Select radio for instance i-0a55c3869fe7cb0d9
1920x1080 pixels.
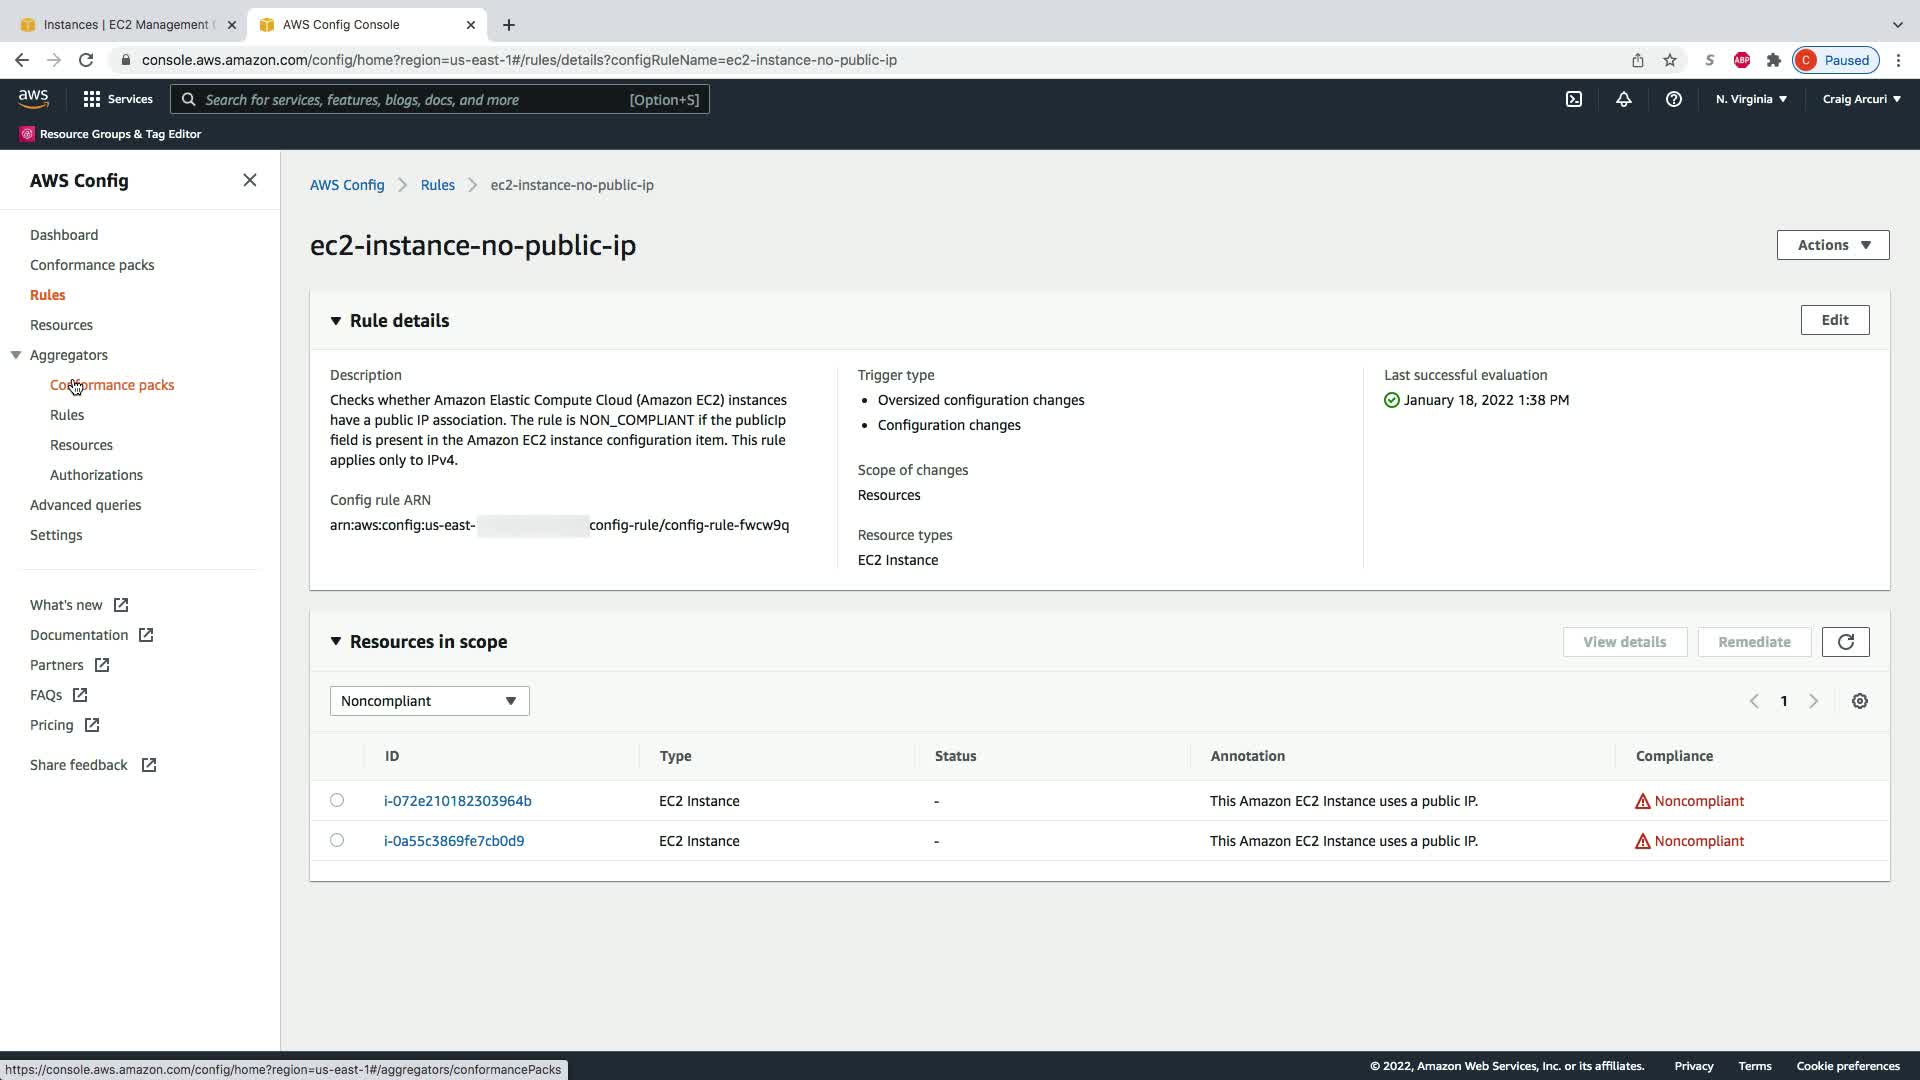(337, 840)
